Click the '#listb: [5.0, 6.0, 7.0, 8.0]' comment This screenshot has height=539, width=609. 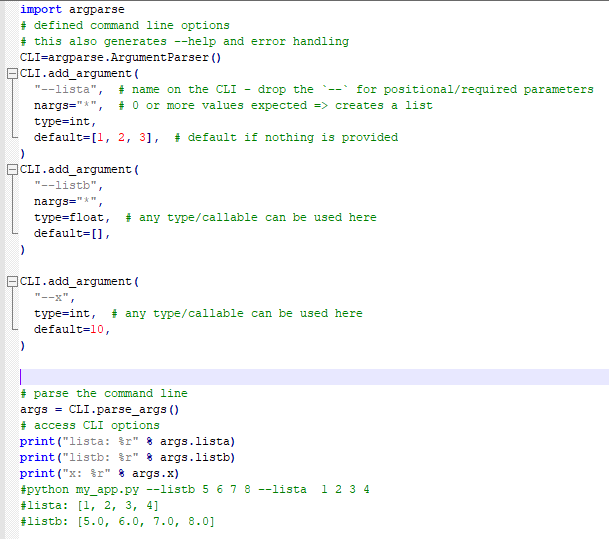[x=117, y=521]
